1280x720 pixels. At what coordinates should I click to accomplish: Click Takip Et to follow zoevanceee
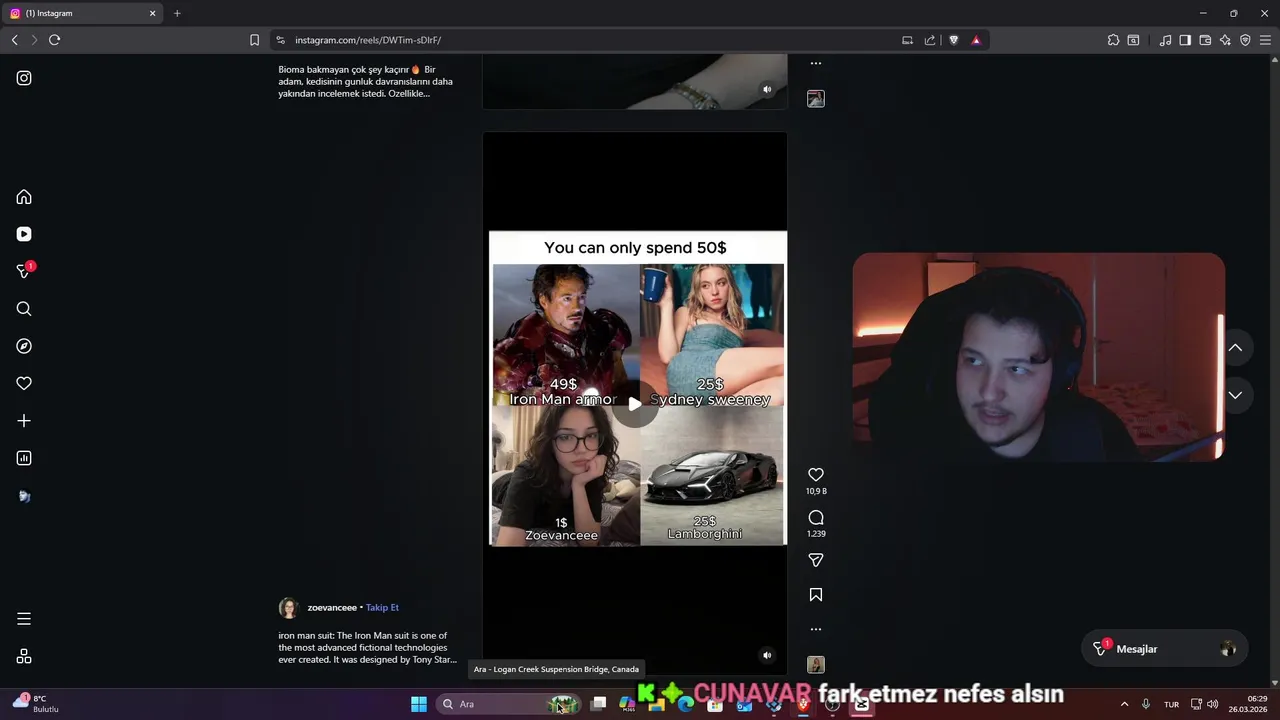[x=382, y=608]
